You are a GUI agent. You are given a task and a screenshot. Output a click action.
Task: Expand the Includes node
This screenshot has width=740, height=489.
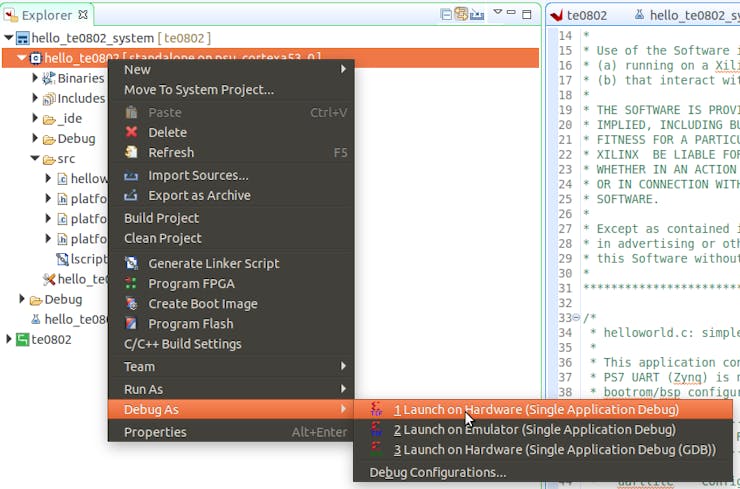34,98
